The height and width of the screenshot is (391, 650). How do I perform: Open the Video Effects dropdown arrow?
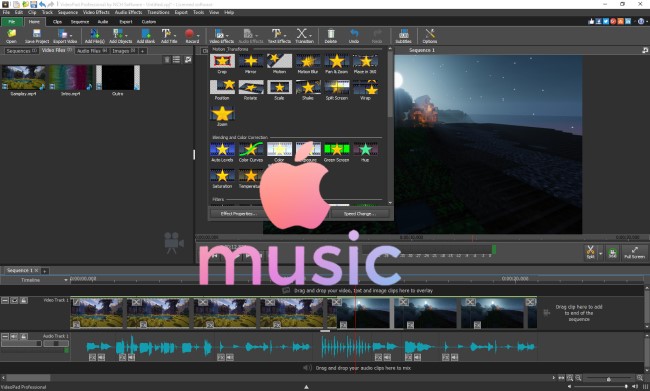point(228,35)
